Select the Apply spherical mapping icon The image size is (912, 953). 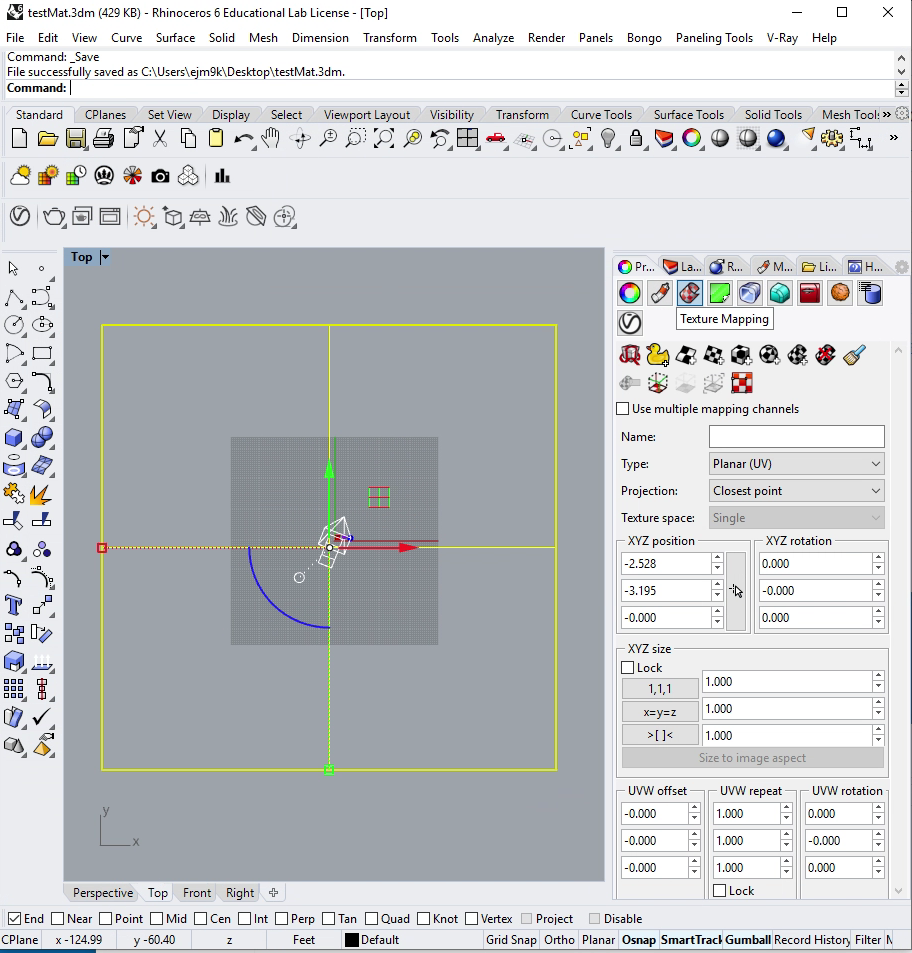click(x=770, y=354)
